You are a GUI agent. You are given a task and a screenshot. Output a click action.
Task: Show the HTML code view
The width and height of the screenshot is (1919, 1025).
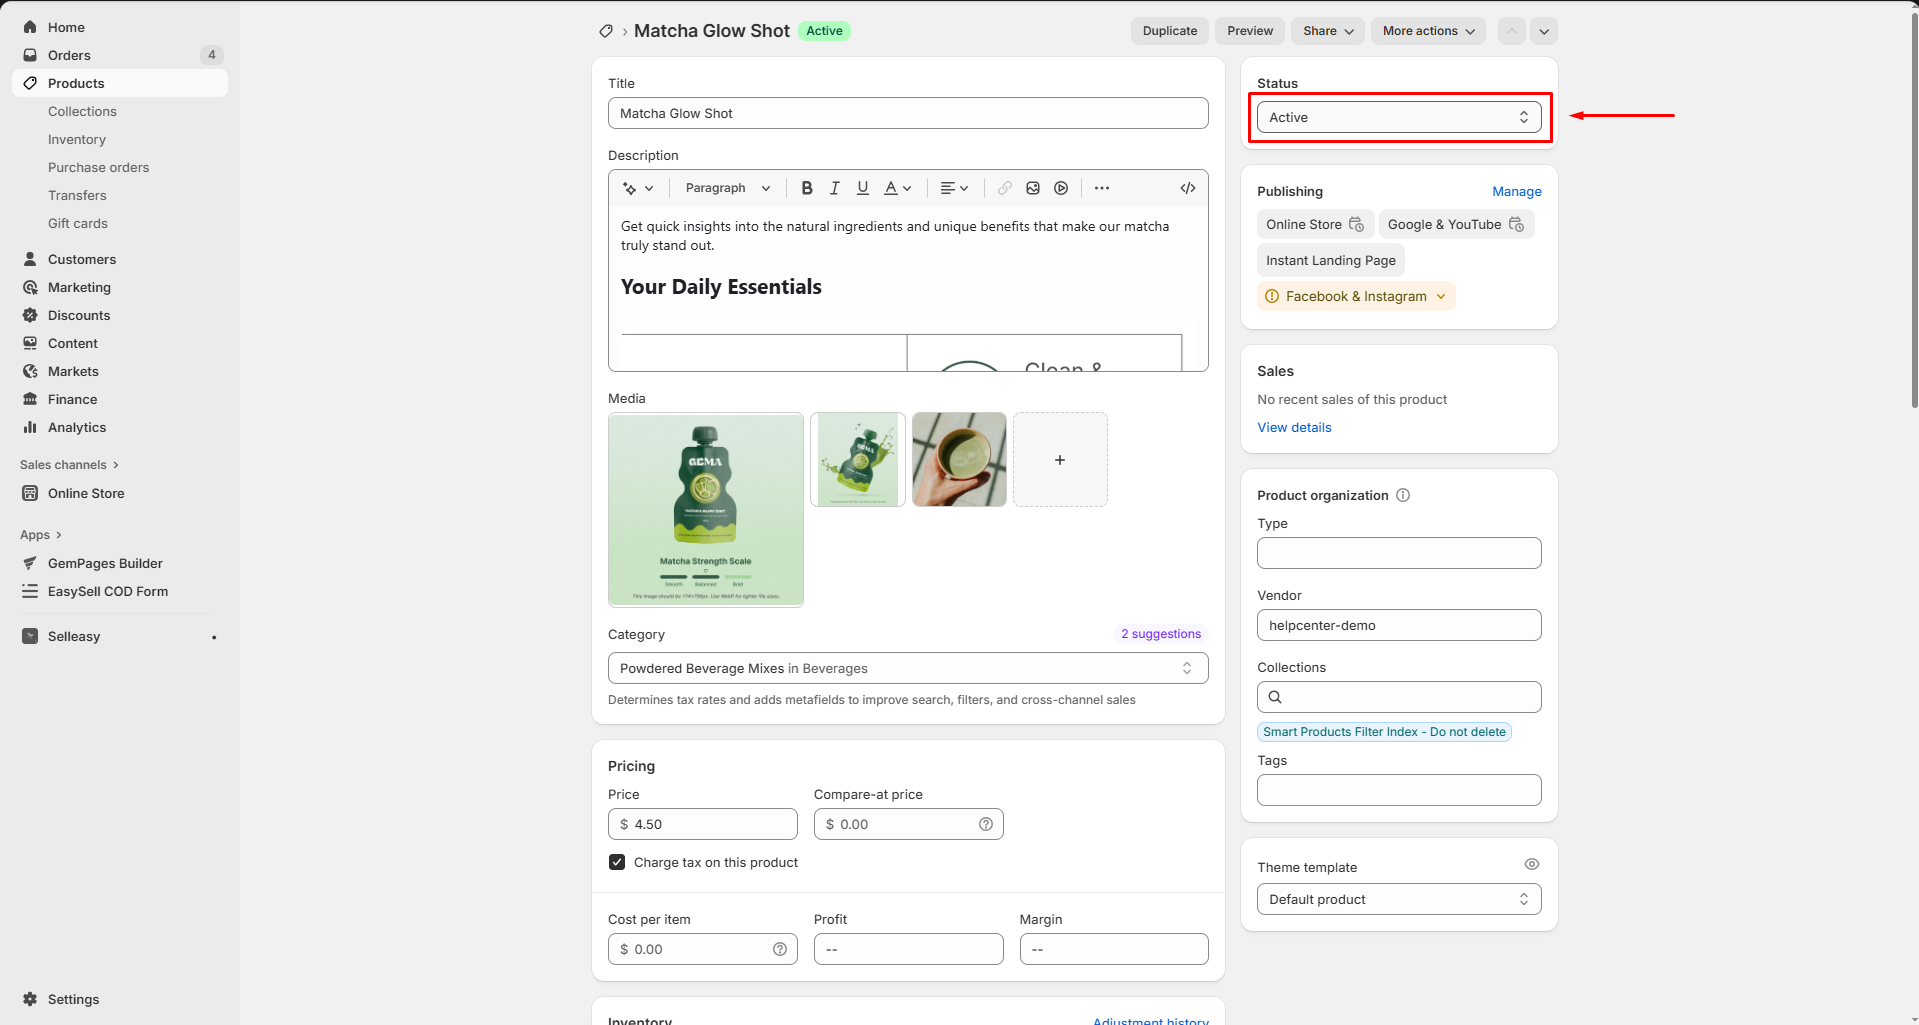1188,188
